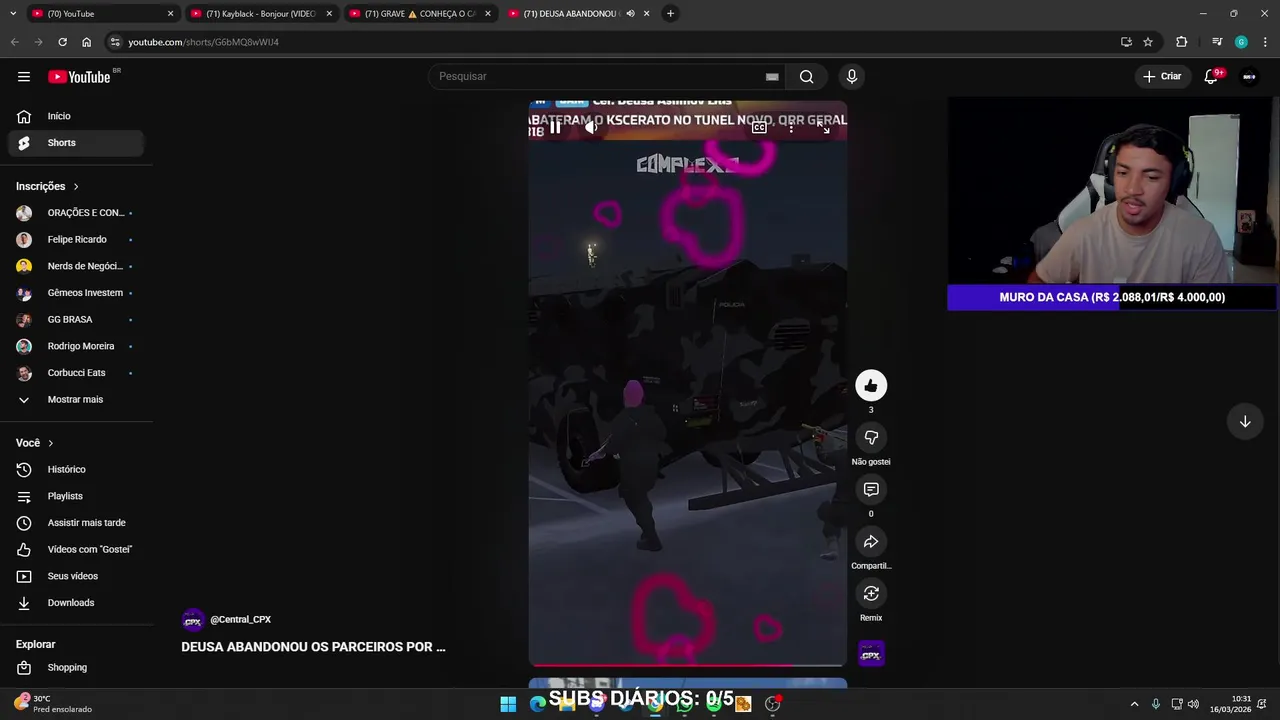The width and height of the screenshot is (1280, 720).
Task: Remix this Short
Action: (871, 593)
